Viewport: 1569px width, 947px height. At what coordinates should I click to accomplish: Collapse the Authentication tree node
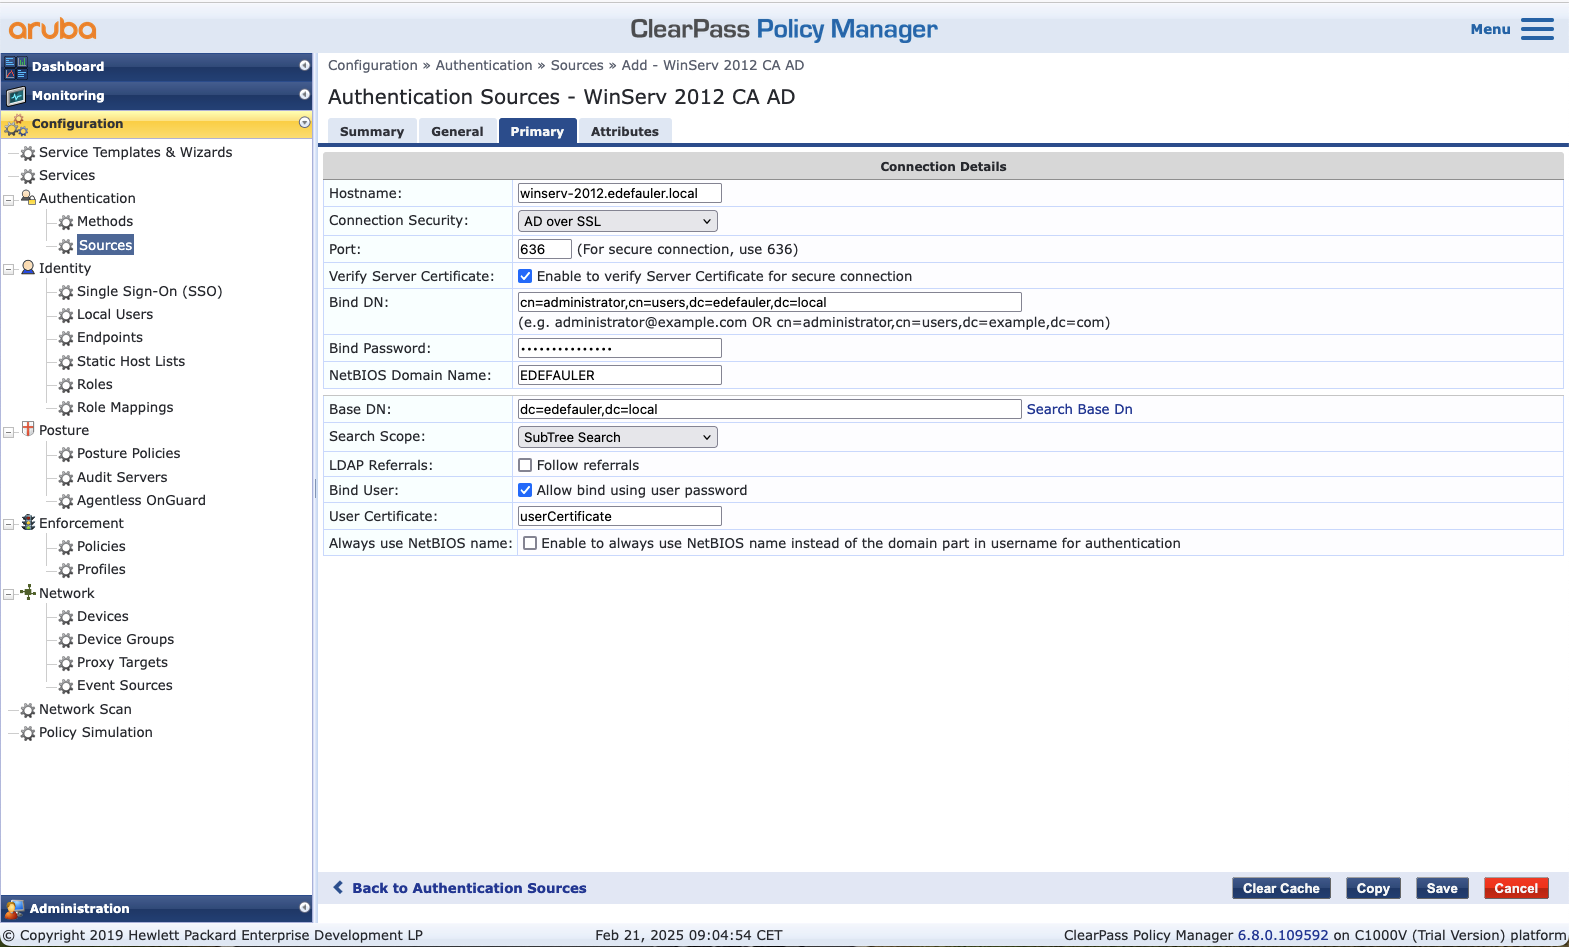pyautogui.click(x=9, y=200)
